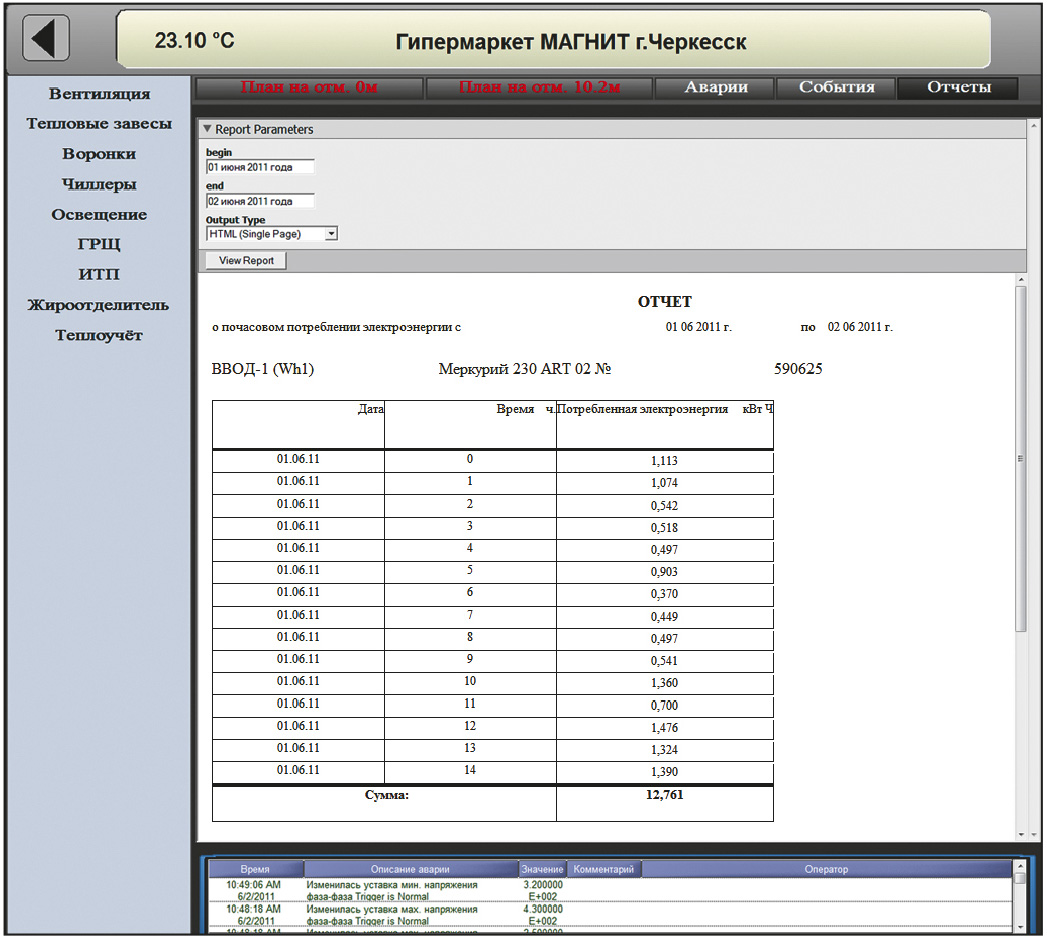This screenshot has width=1047, height=942.
Task: Select alarm row at 10:48:18 AM
Action: (x=610, y=915)
